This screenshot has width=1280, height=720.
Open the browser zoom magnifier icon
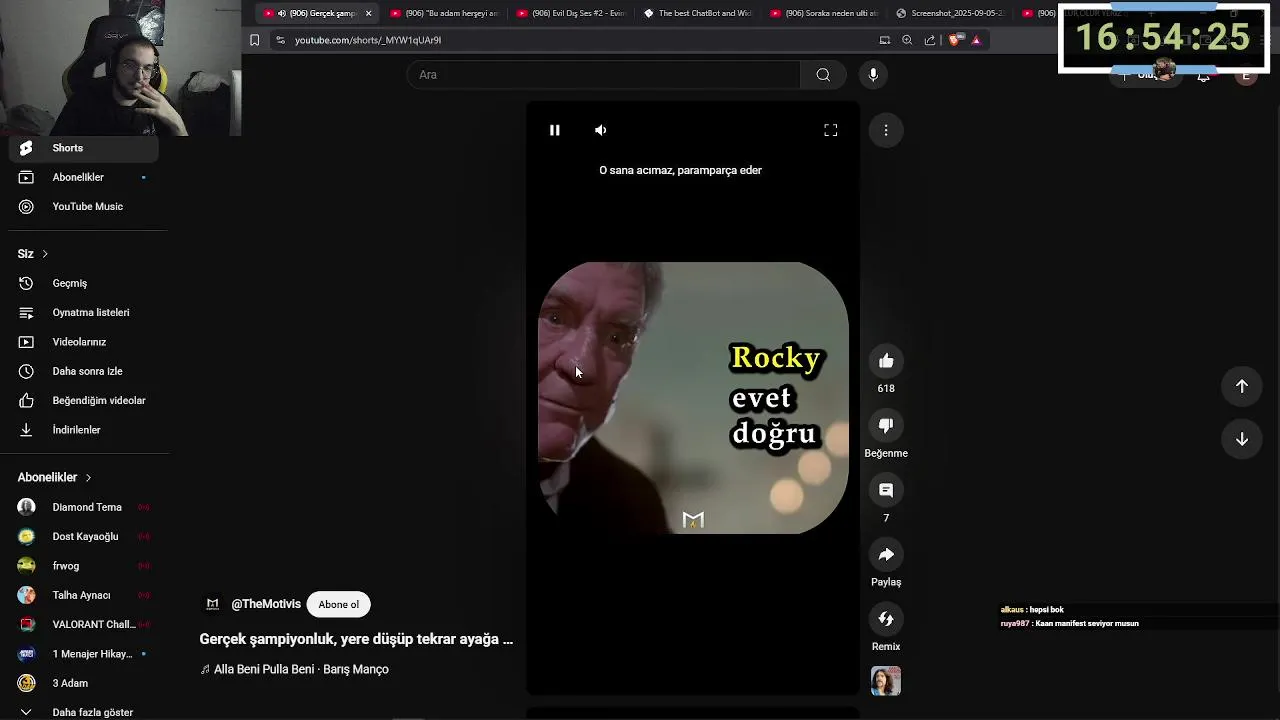coord(907,40)
